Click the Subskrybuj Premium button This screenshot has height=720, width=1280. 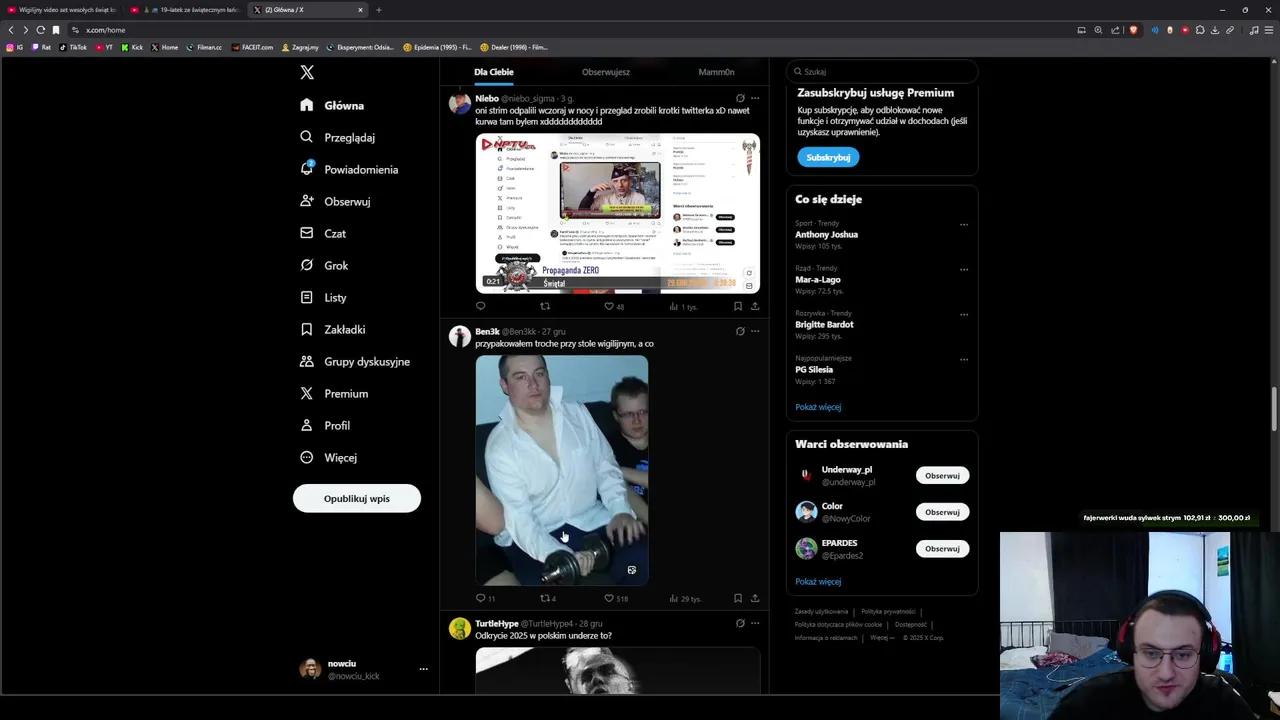(x=828, y=157)
